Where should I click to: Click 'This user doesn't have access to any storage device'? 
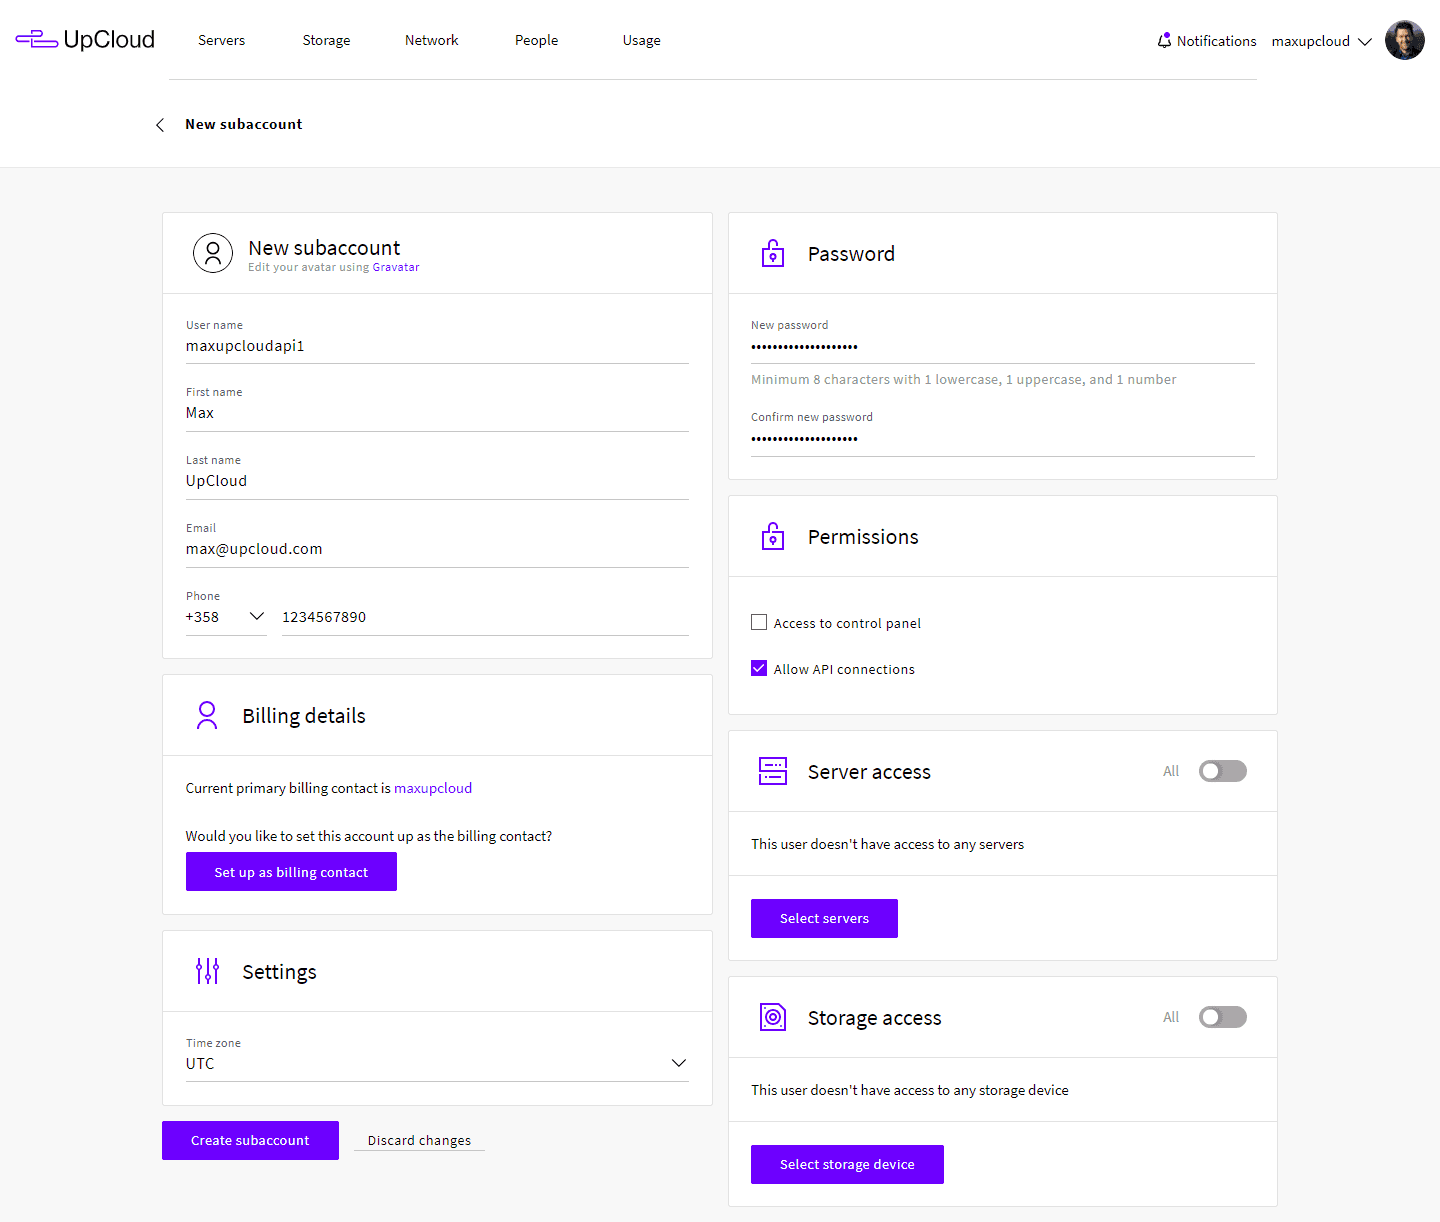[910, 1090]
